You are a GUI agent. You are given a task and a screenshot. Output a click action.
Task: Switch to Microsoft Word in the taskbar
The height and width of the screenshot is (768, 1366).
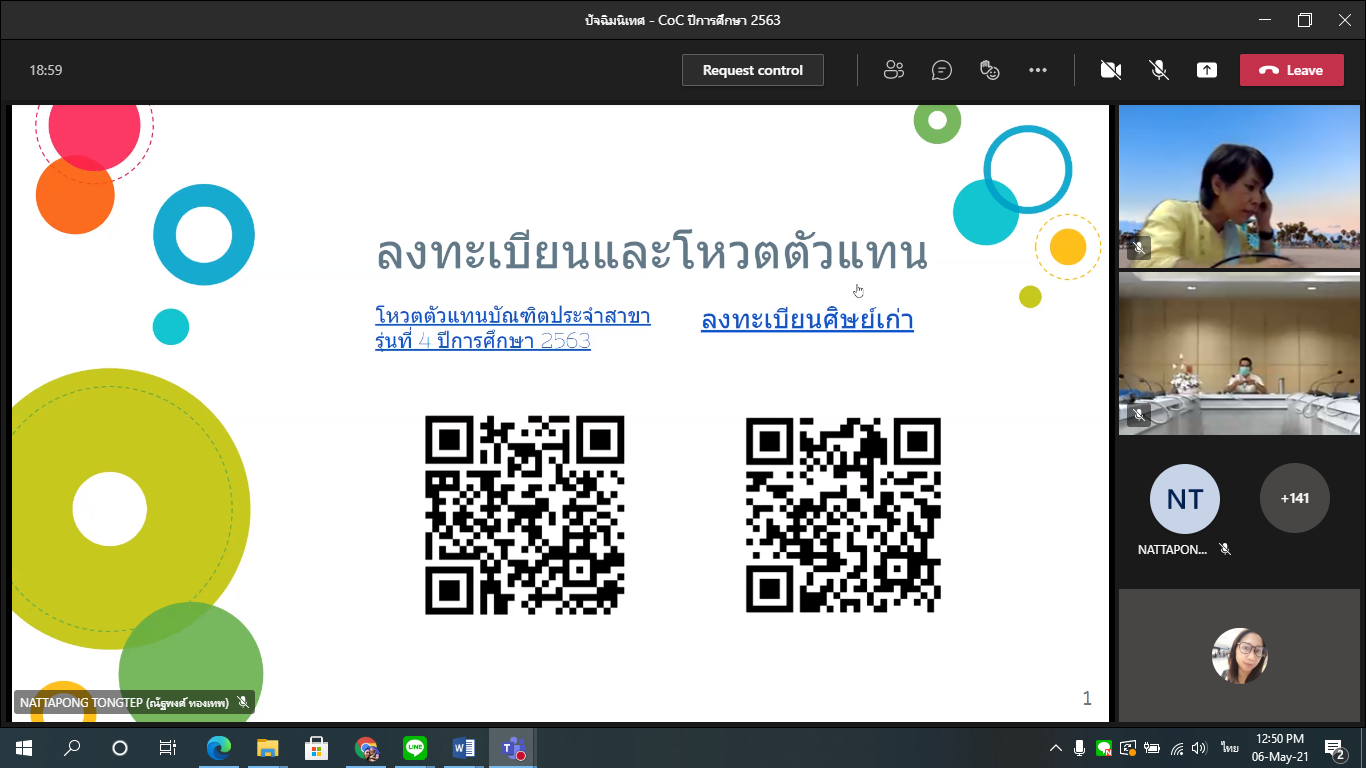[x=464, y=747]
